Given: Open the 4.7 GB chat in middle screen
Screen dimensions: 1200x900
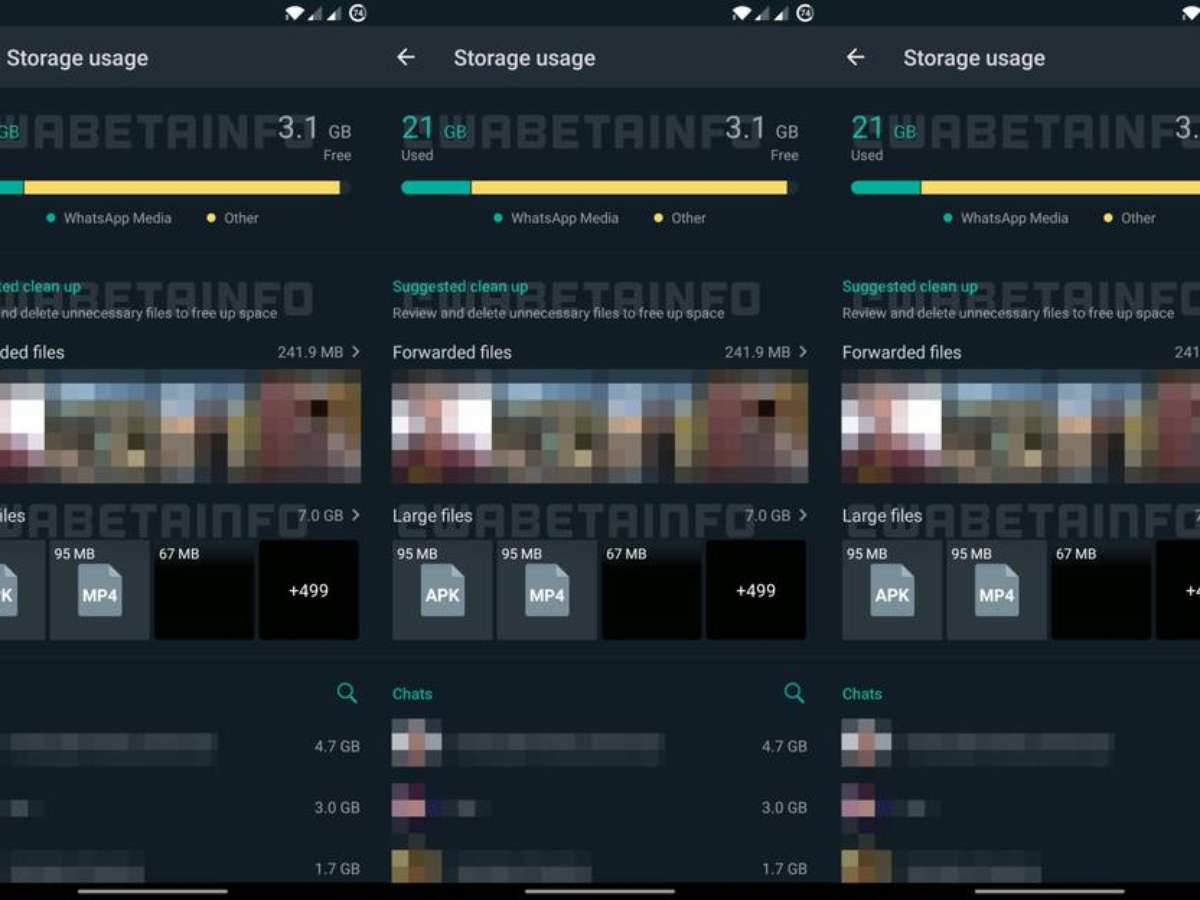Looking at the screenshot, I should pos(600,746).
